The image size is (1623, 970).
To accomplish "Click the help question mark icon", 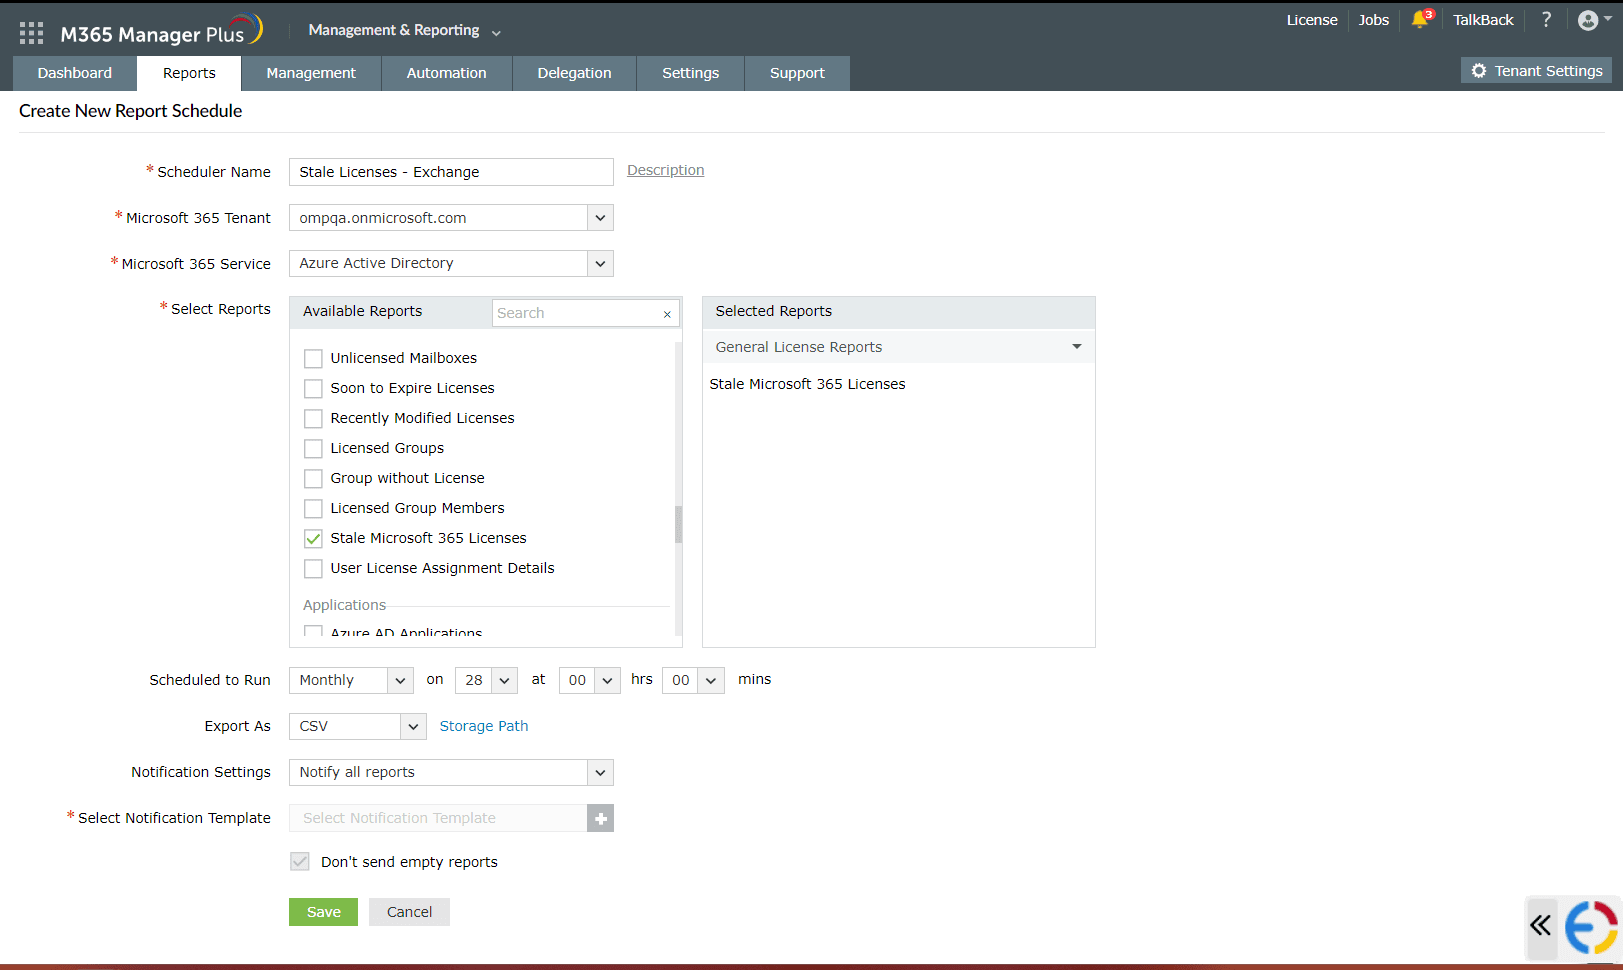I will pyautogui.click(x=1546, y=19).
